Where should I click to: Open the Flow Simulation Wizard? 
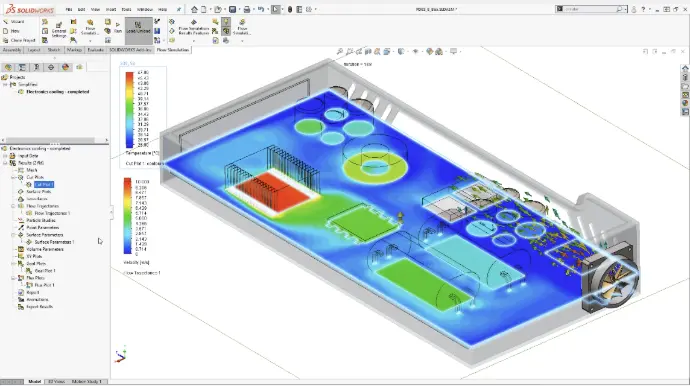14,22
